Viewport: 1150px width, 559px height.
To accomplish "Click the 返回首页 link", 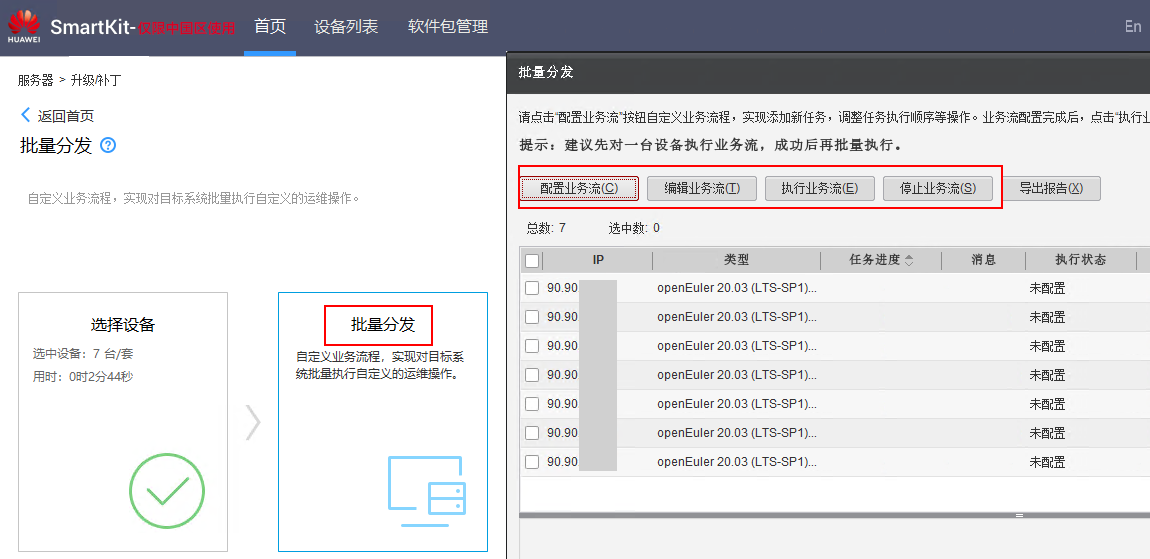I will (x=66, y=116).
